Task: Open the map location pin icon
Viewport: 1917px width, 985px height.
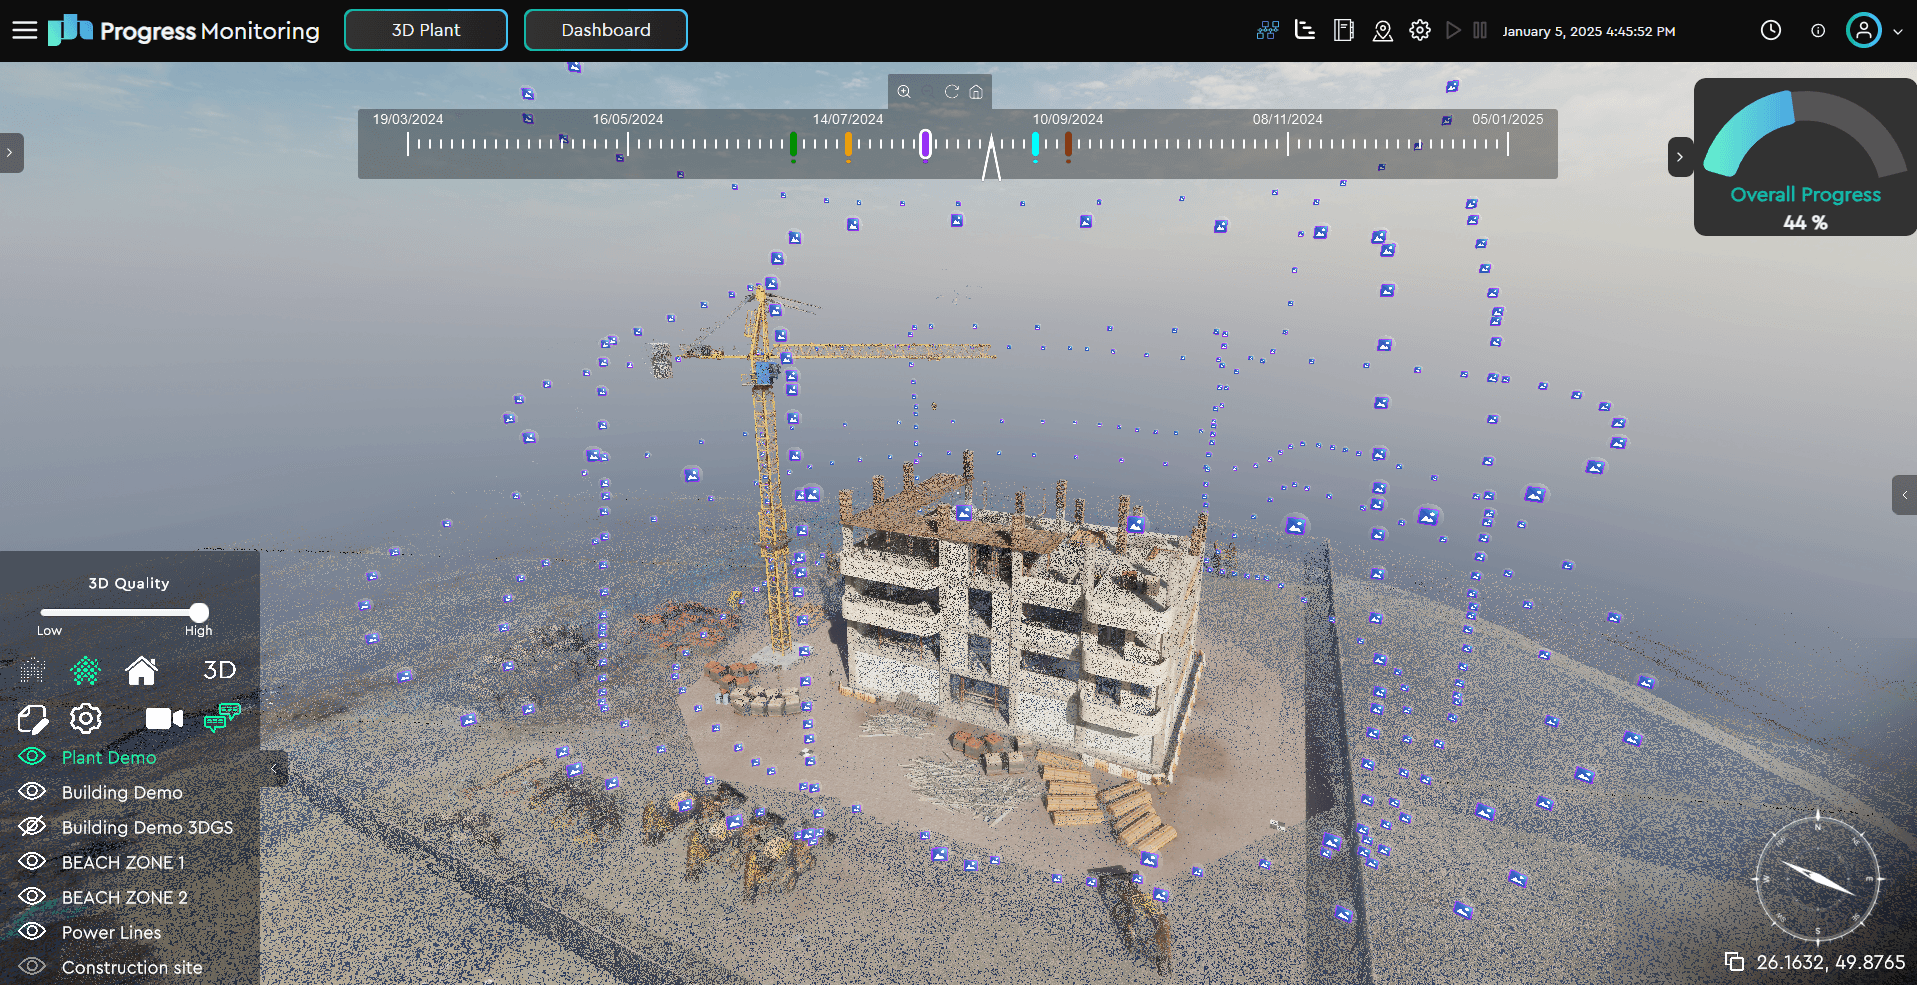Action: click(1382, 31)
